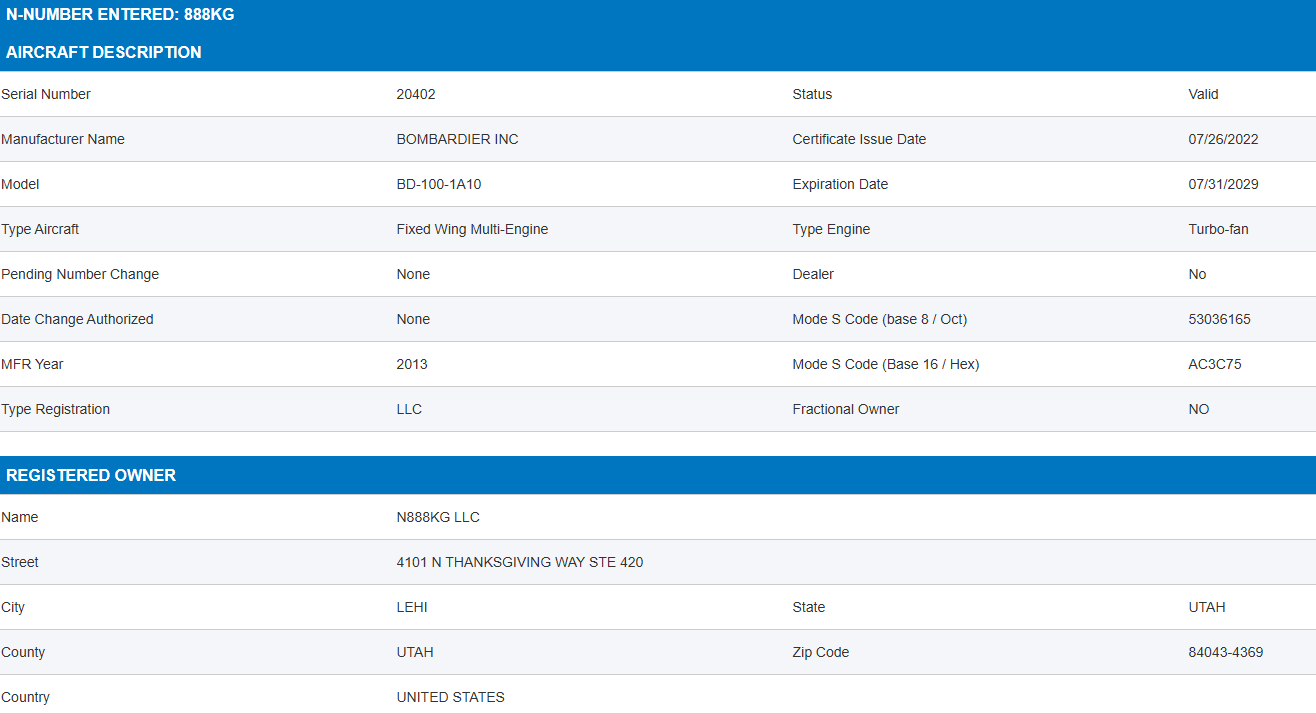The width and height of the screenshot is (1316, 713).
Task: Click the city value LEHI
Action: tap(412, 607)
